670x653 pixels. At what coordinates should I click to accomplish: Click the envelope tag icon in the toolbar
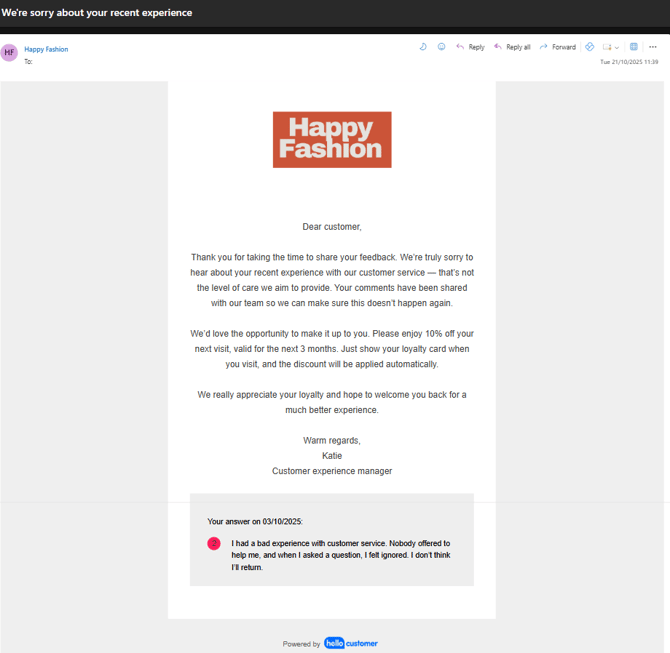click(x=606, y=47)
